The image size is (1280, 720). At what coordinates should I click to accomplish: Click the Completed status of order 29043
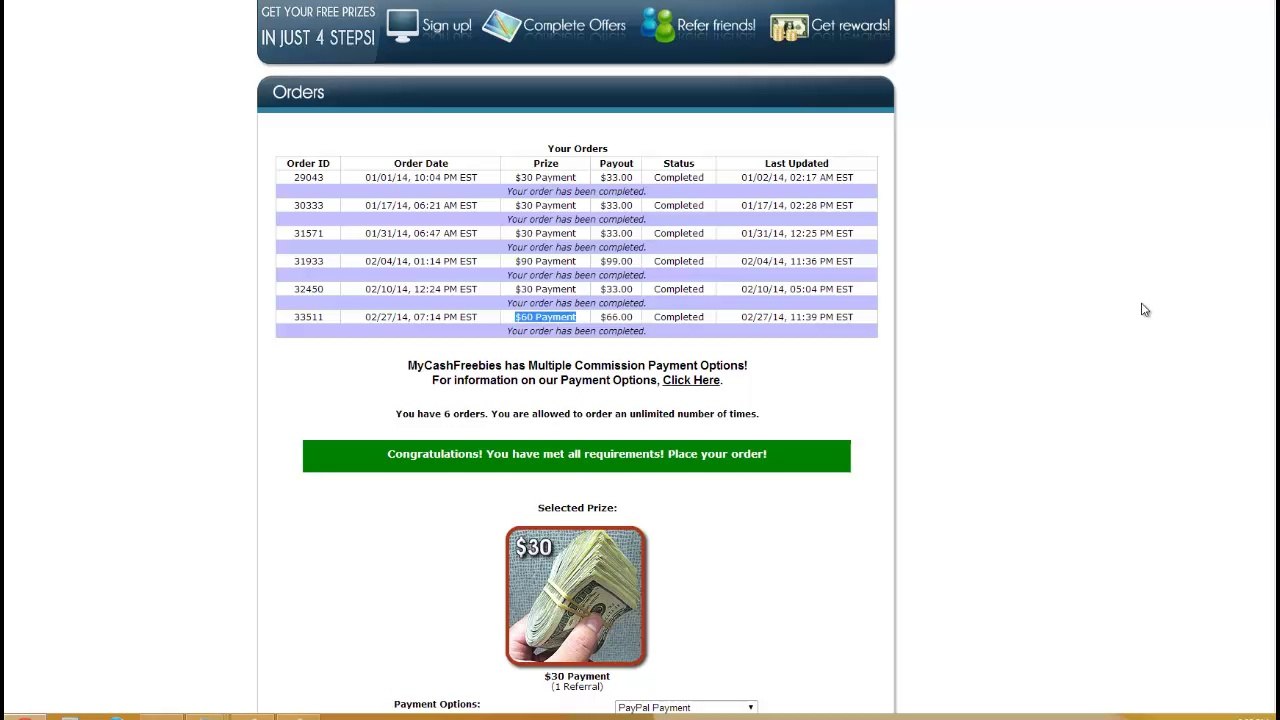pos(678,177)
